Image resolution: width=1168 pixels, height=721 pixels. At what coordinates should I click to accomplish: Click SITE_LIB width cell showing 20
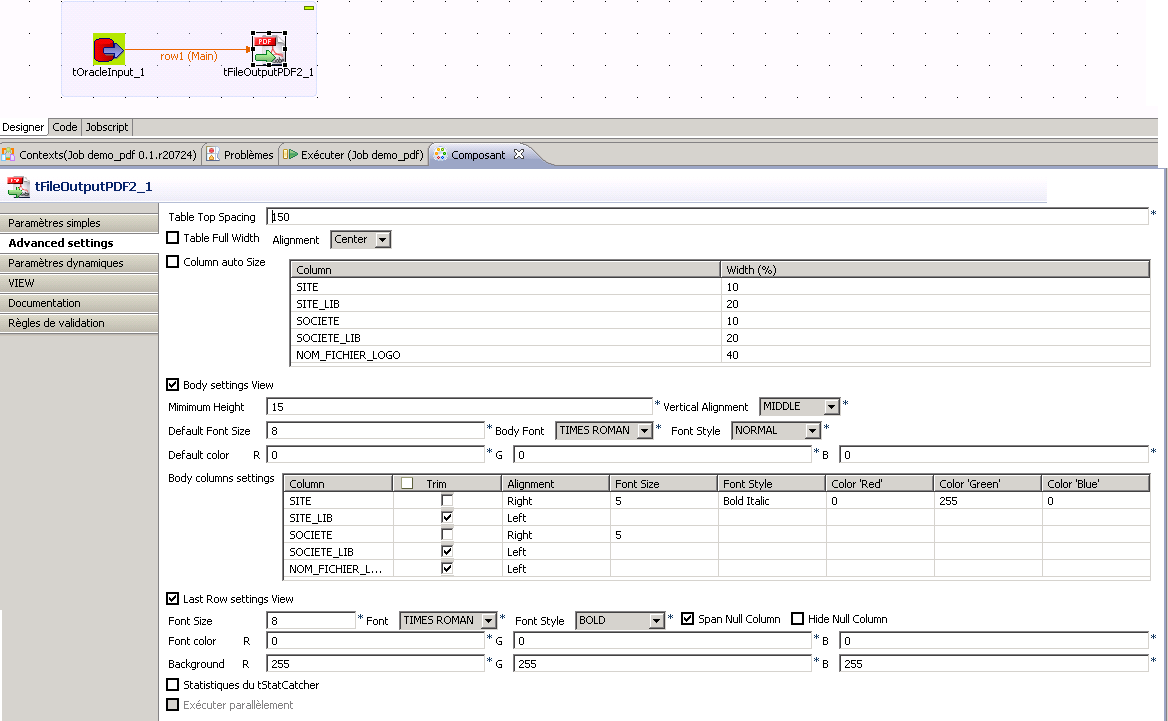click(935, 304)
